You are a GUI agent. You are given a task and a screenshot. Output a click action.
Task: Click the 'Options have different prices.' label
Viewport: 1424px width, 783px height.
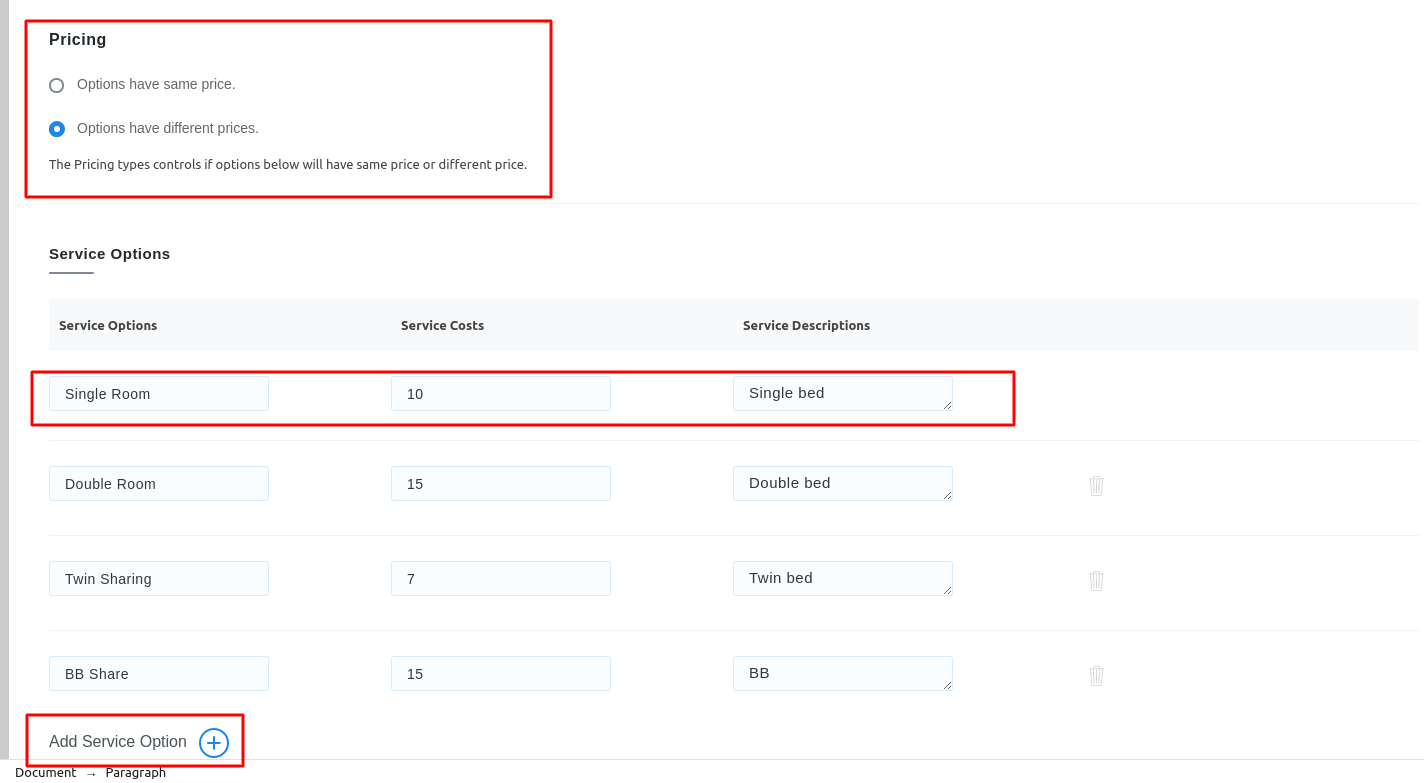click(x=168, y=128)
